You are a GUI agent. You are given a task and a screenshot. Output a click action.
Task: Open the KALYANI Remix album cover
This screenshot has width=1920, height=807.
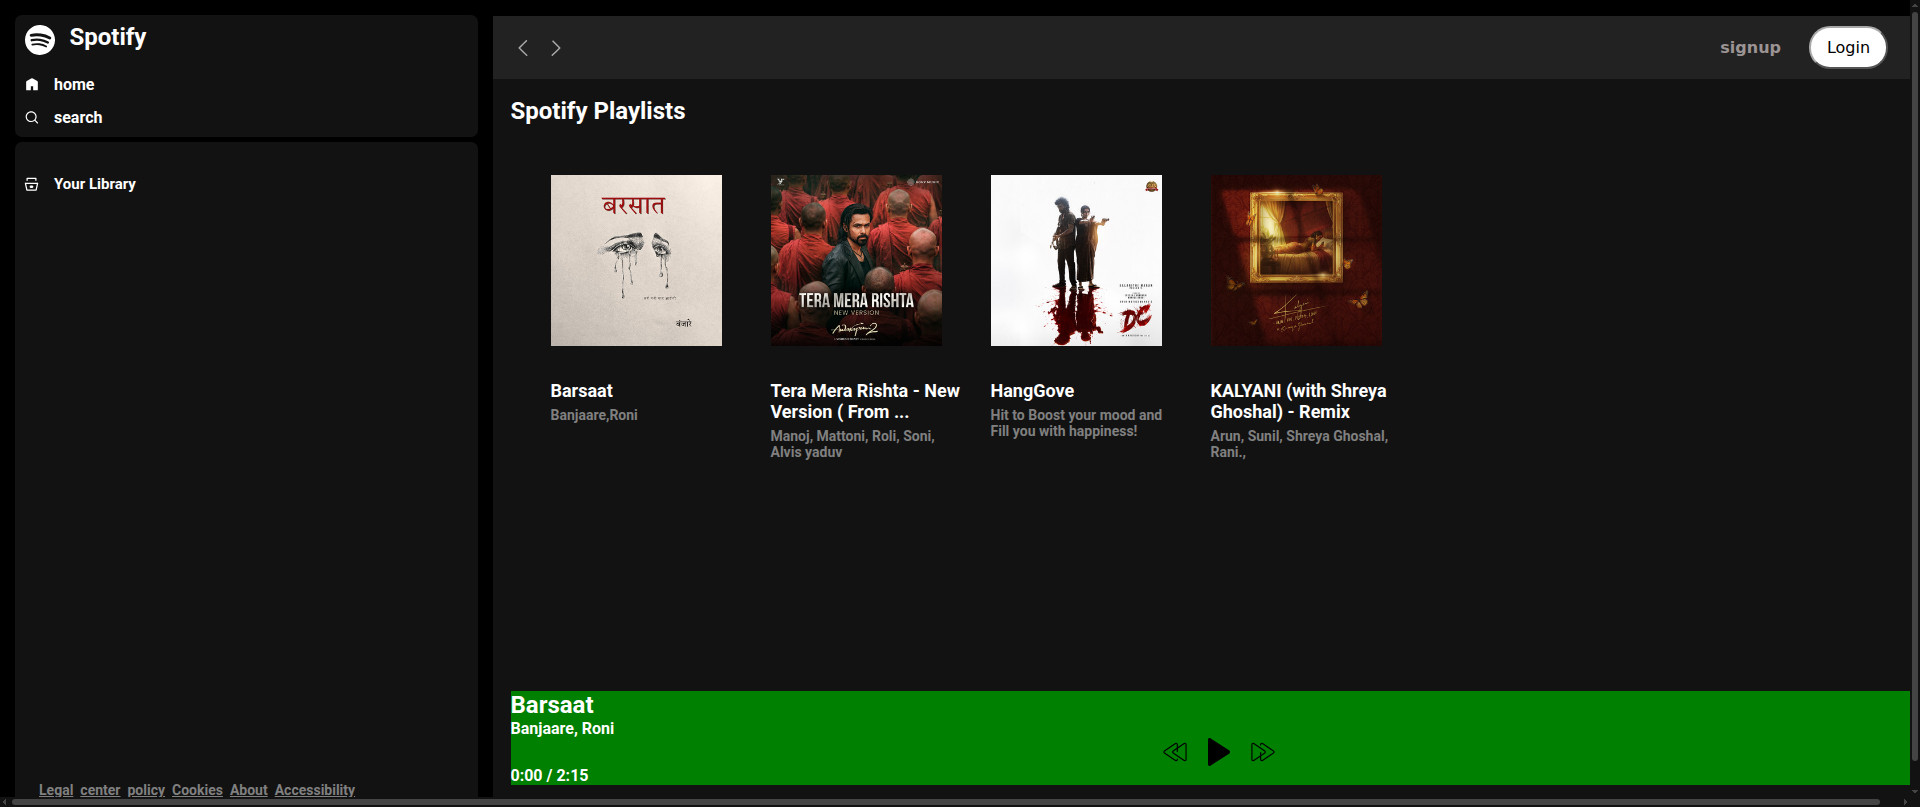tap(1296, 260)
